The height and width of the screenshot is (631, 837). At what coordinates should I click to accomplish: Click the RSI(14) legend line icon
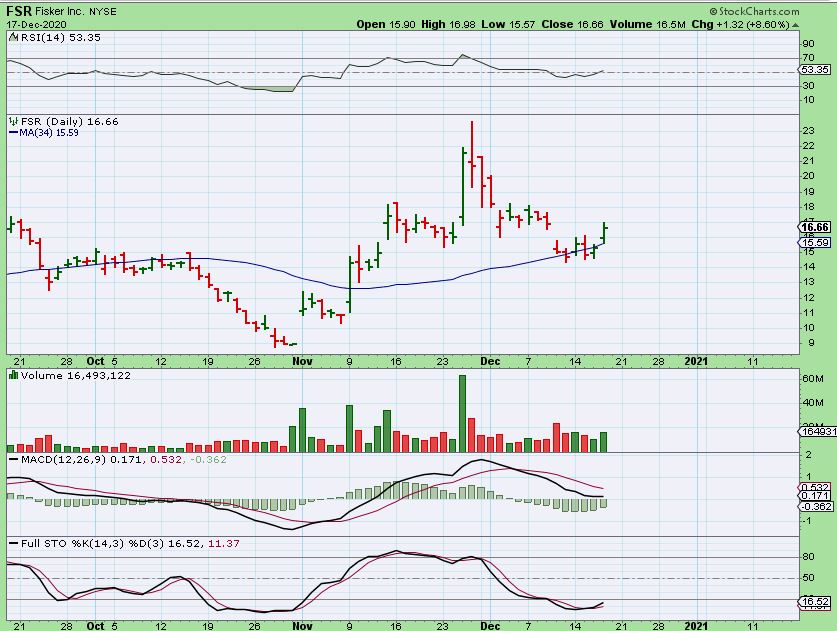point(11,37)
